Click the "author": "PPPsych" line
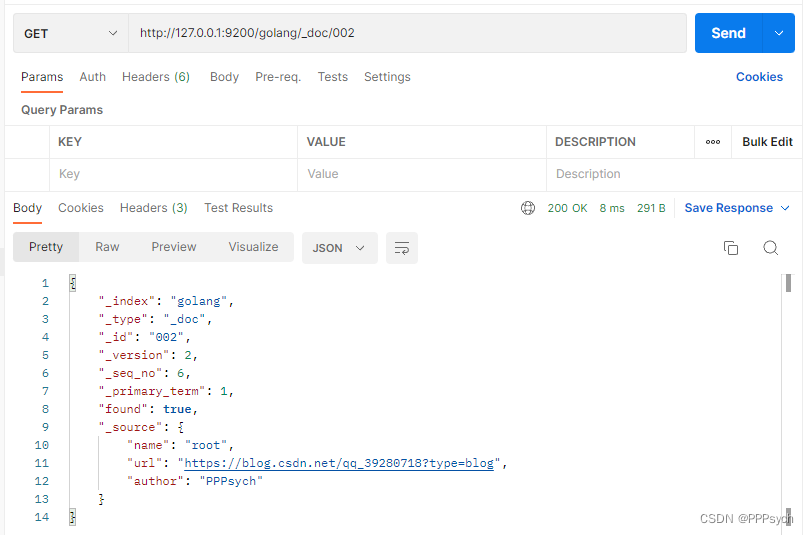This screenshot has height=535, width=809. [x=195, y=481]
